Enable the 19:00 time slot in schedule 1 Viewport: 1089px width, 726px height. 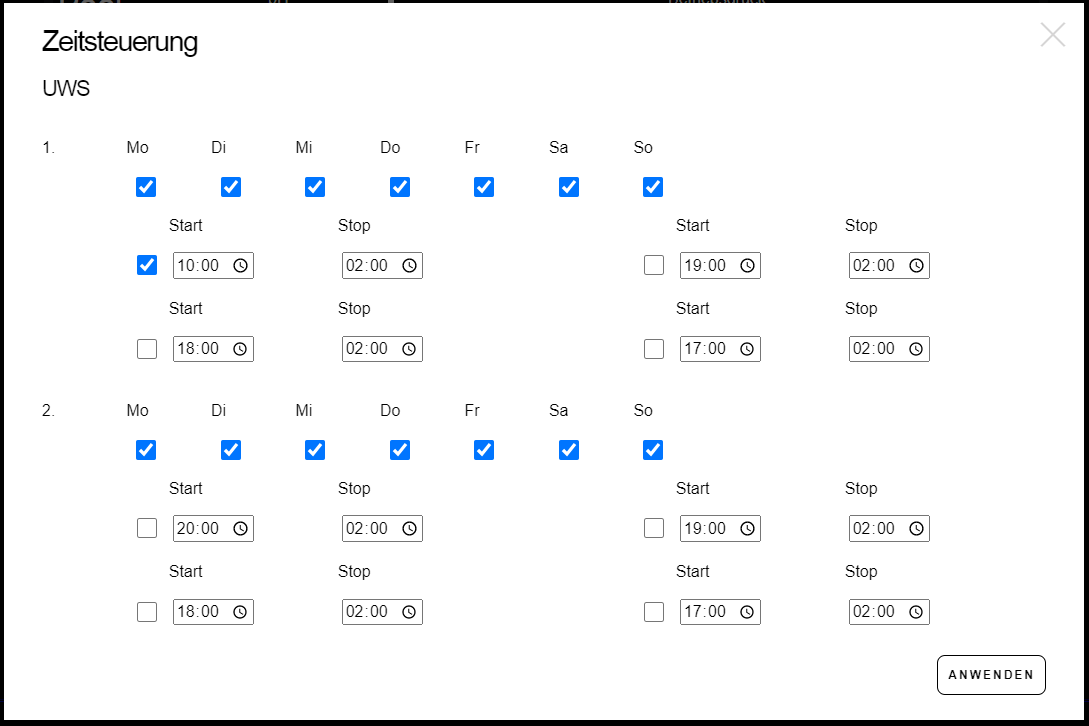point(654,265)
